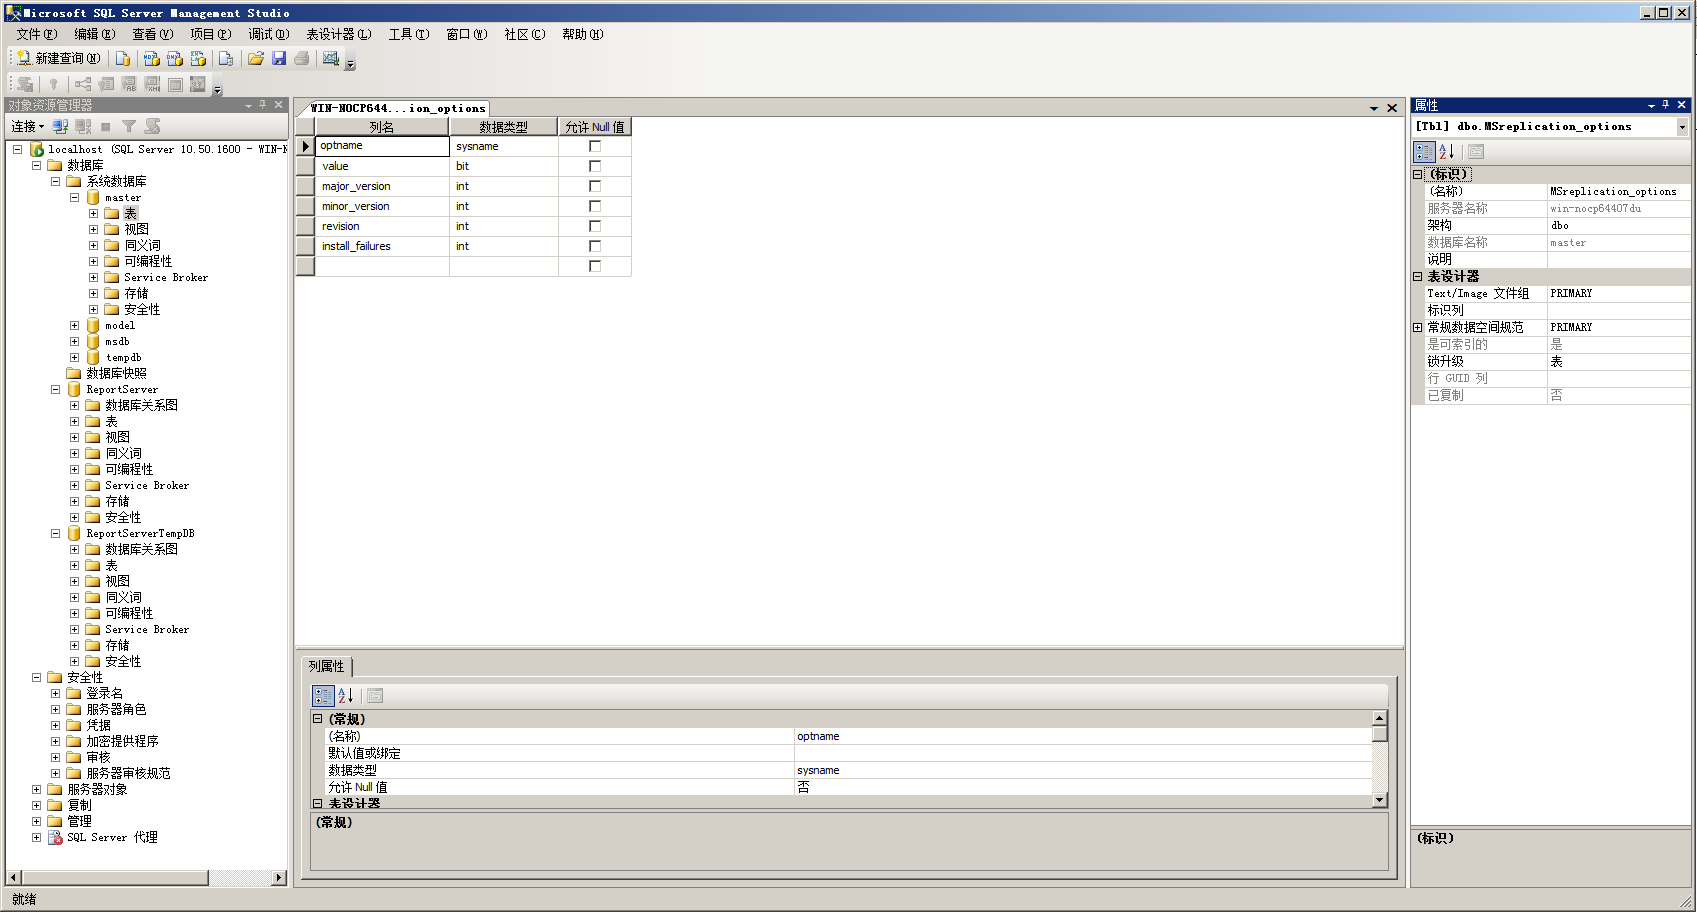The image size is (1697, 912).
Task: Collapse the ReportServerTempDB node
Action: [55, 534]
